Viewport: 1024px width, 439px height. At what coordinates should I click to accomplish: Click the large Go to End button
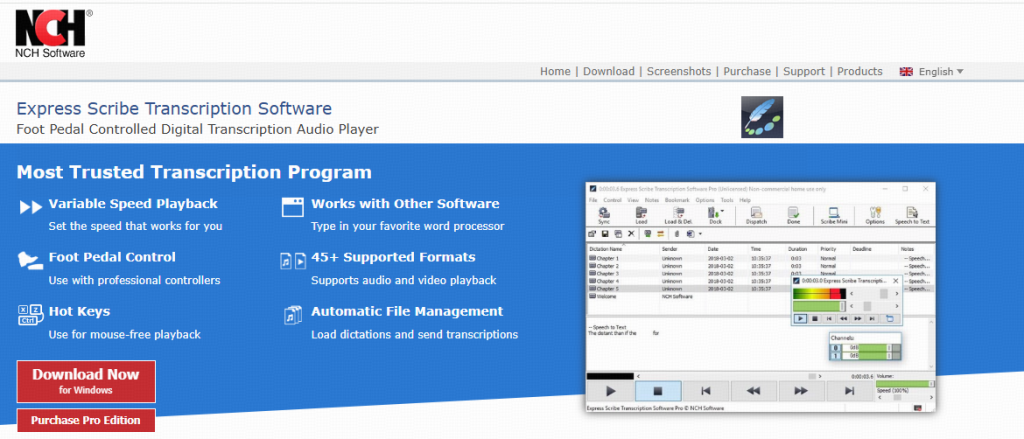850,391
